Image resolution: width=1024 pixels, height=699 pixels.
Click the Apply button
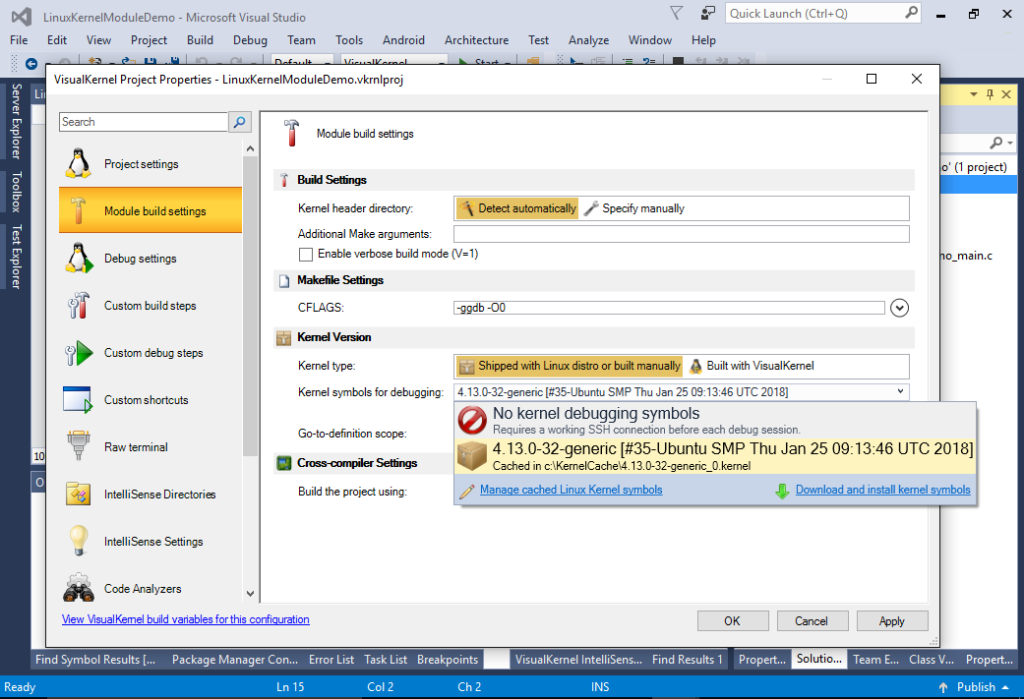click(x=891, y=620)
